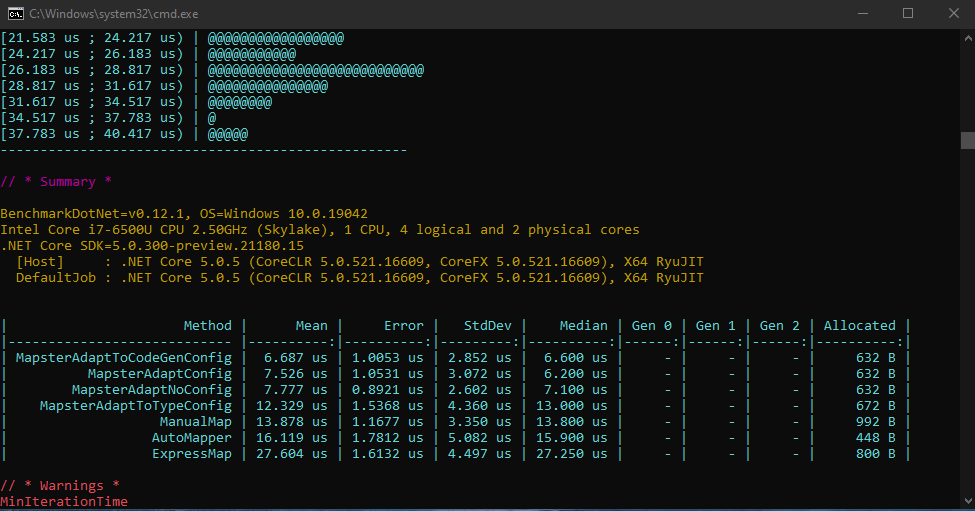Click the cmd.exe icon in title bar
The image size is (975, 511).
[16, 14]
